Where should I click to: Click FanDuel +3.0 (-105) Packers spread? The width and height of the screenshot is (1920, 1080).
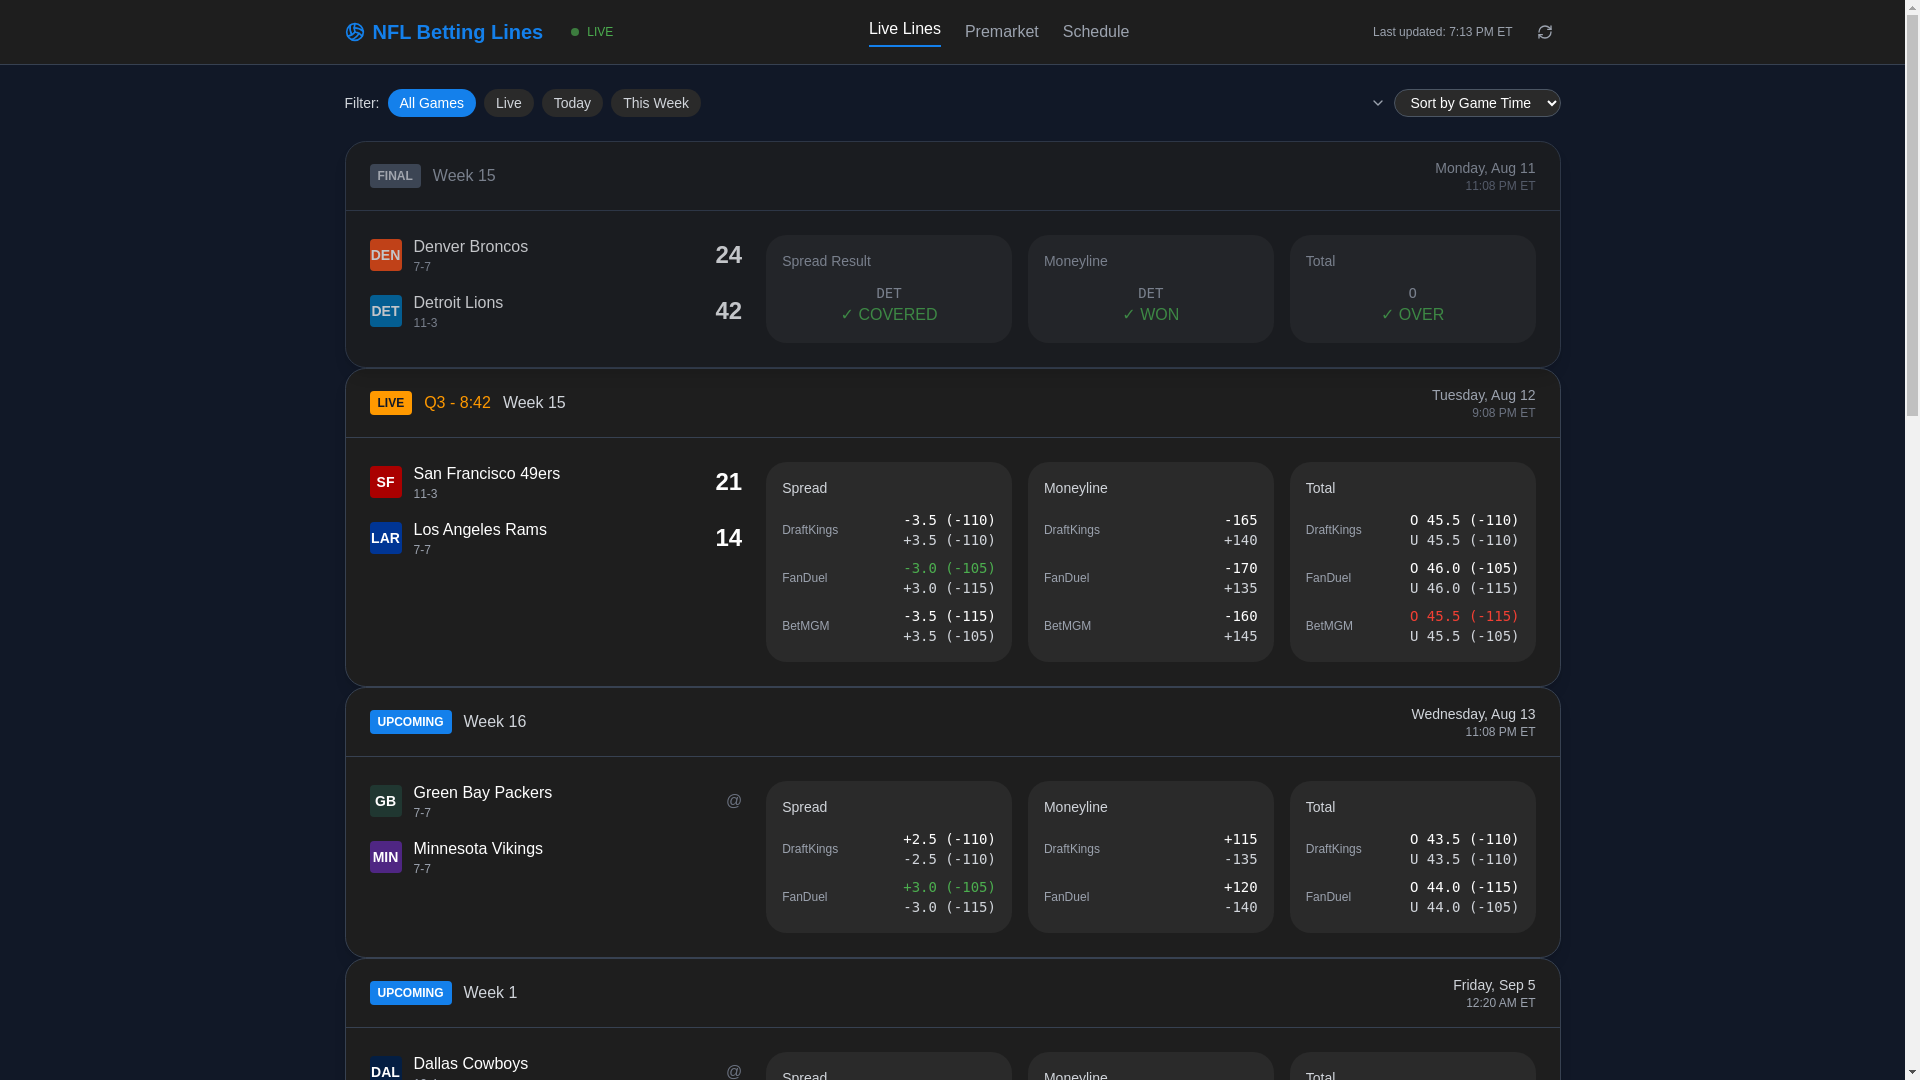(x=949, y=887)
